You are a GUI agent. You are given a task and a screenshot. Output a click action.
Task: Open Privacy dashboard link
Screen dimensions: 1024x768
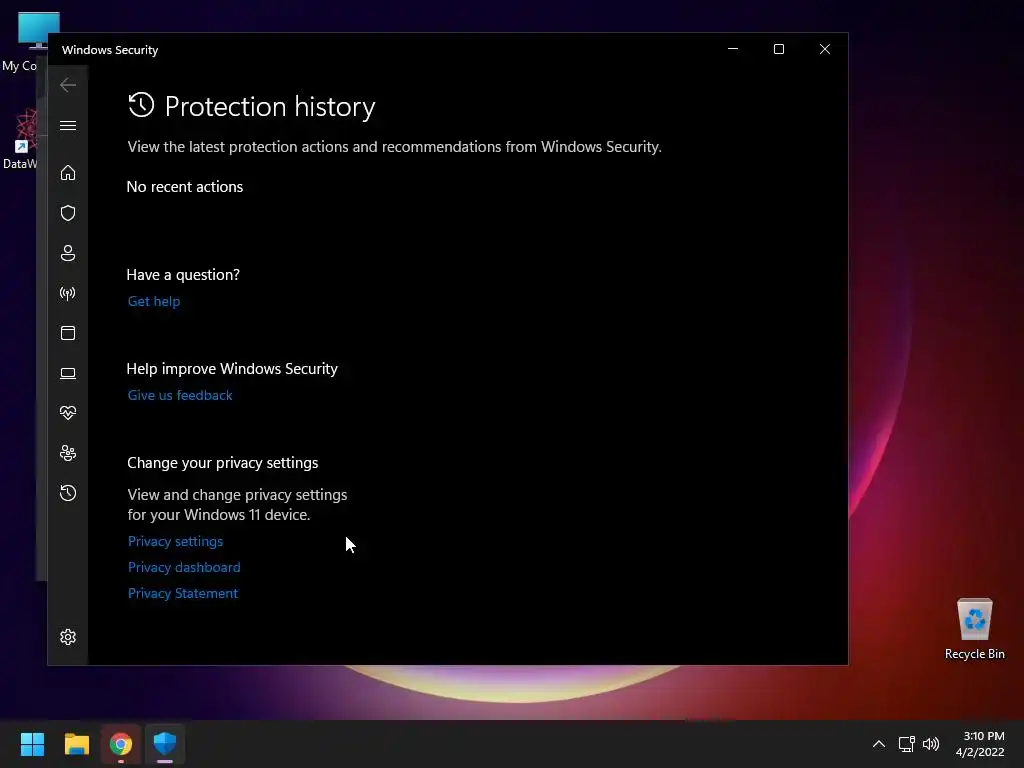coord(184,567)
